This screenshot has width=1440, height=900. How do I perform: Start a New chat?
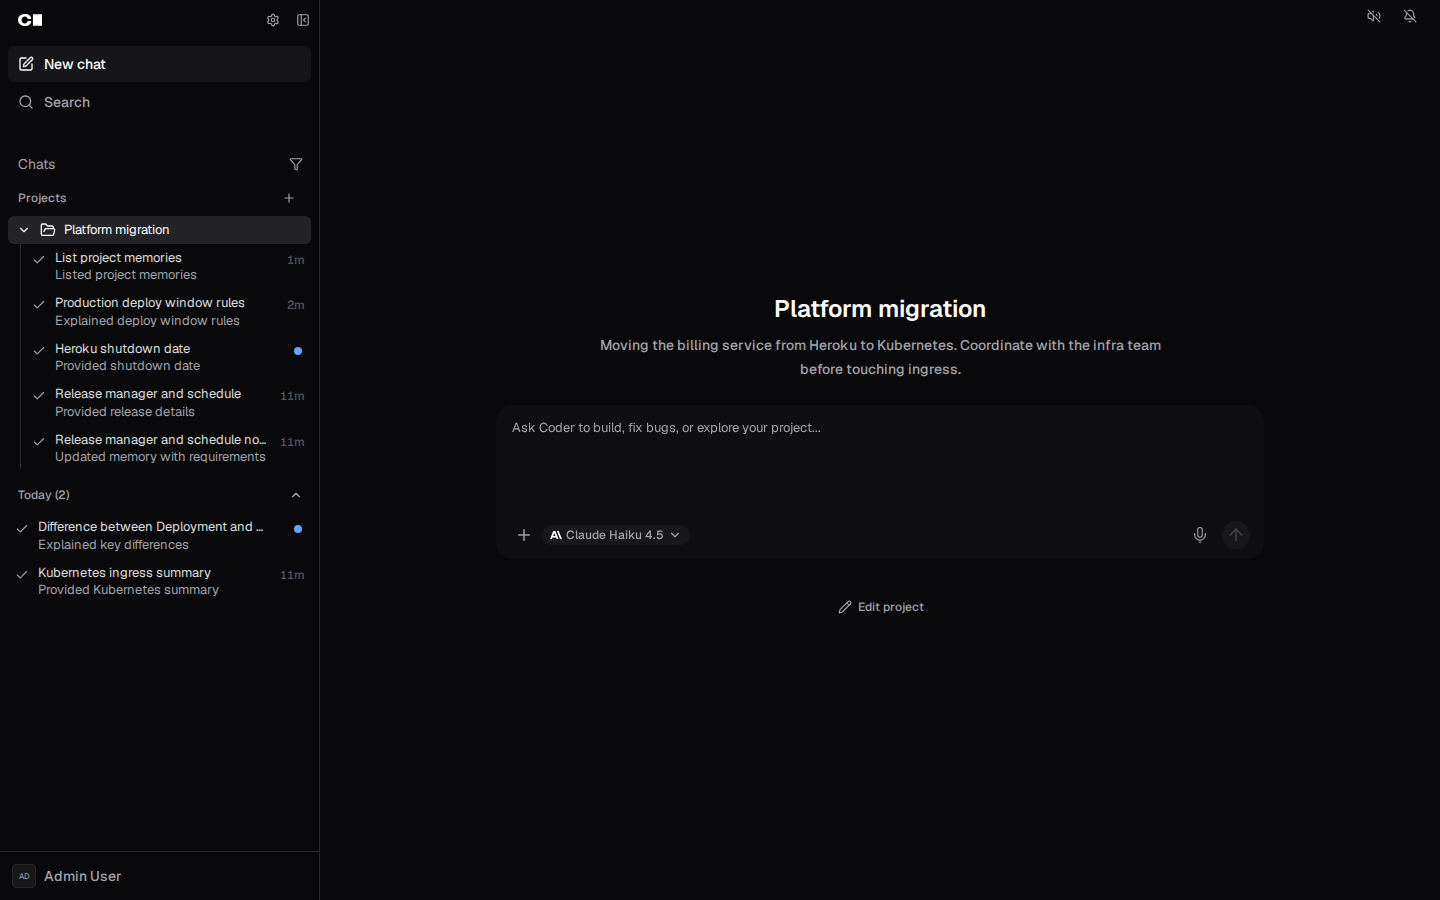click(160, 64)
